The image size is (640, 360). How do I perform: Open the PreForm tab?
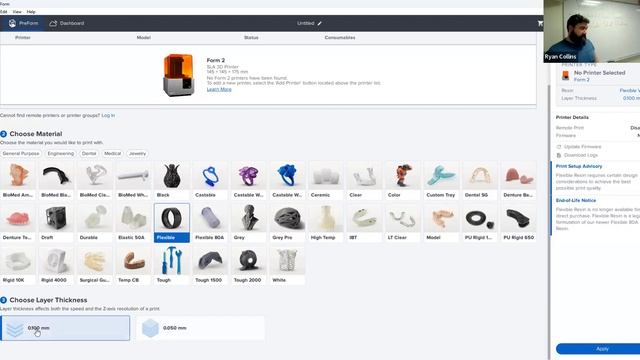pyautogui.click(x=23, y=23)
